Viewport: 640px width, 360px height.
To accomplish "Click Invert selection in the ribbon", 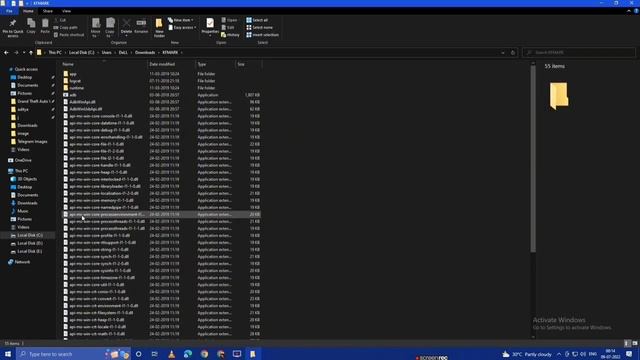I will (x=262, y=35).
